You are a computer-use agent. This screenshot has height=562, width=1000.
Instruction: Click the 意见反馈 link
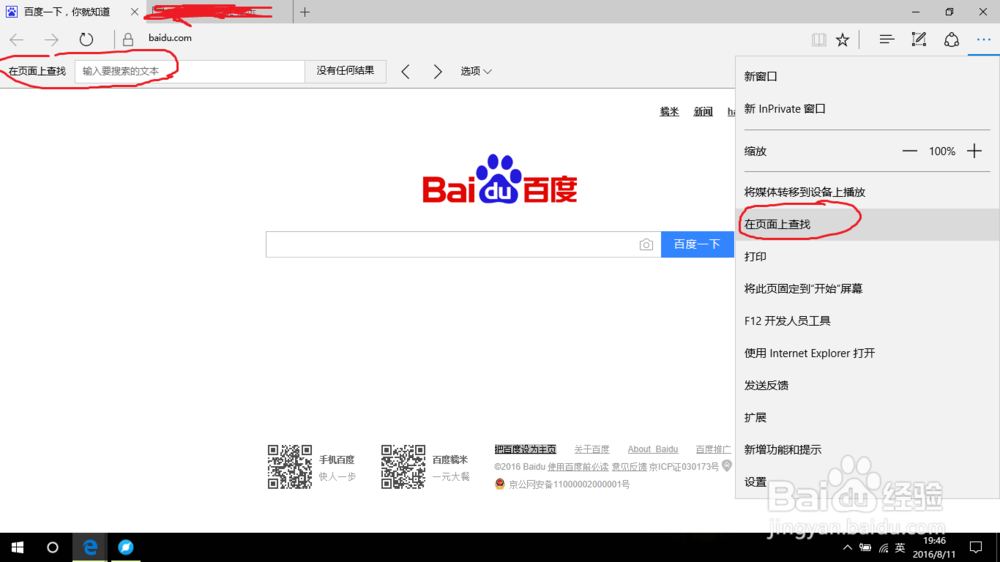coord(629,467)
